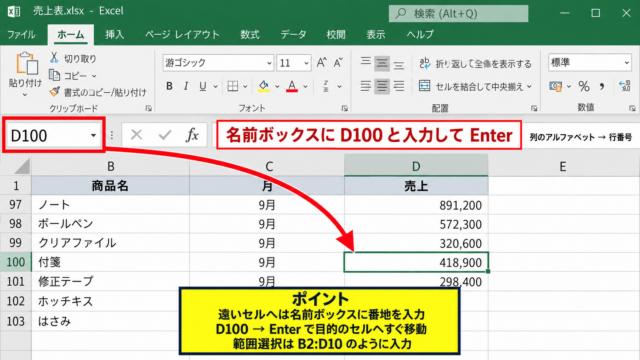
Task: Click the Format Painter brush icon
Action: point(54,92)
